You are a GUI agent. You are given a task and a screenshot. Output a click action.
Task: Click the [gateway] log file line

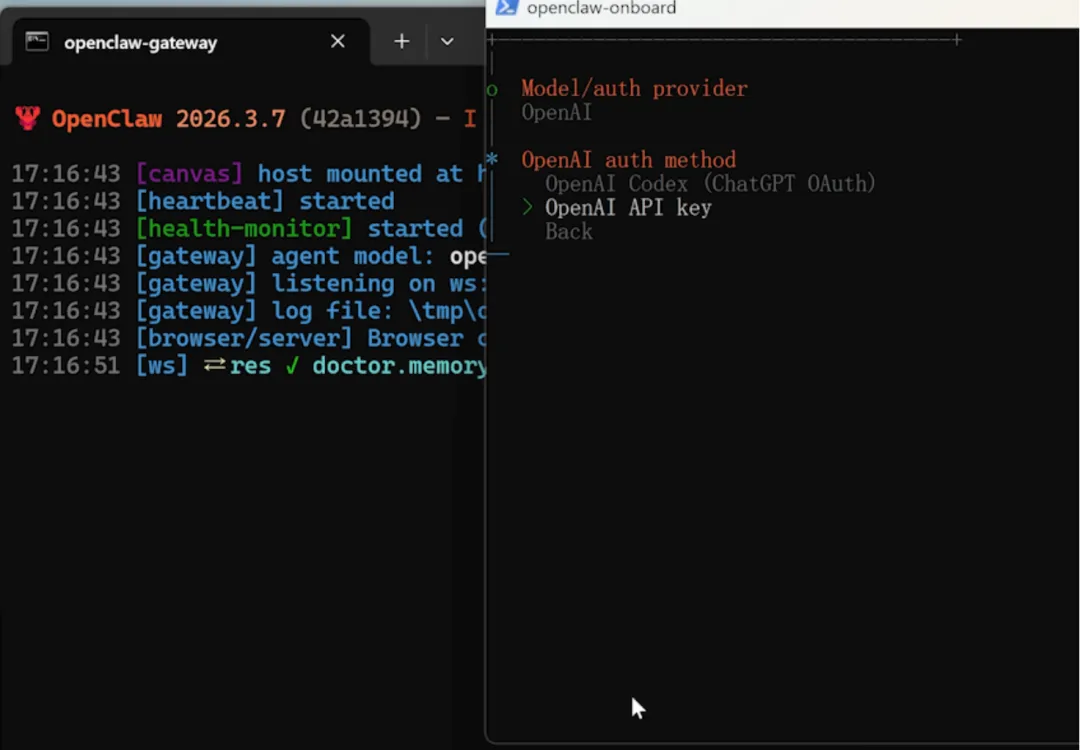click(248, 311)
